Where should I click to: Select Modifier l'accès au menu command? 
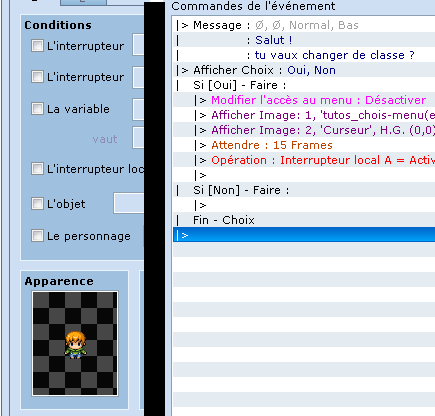click(x=304, y=100)
